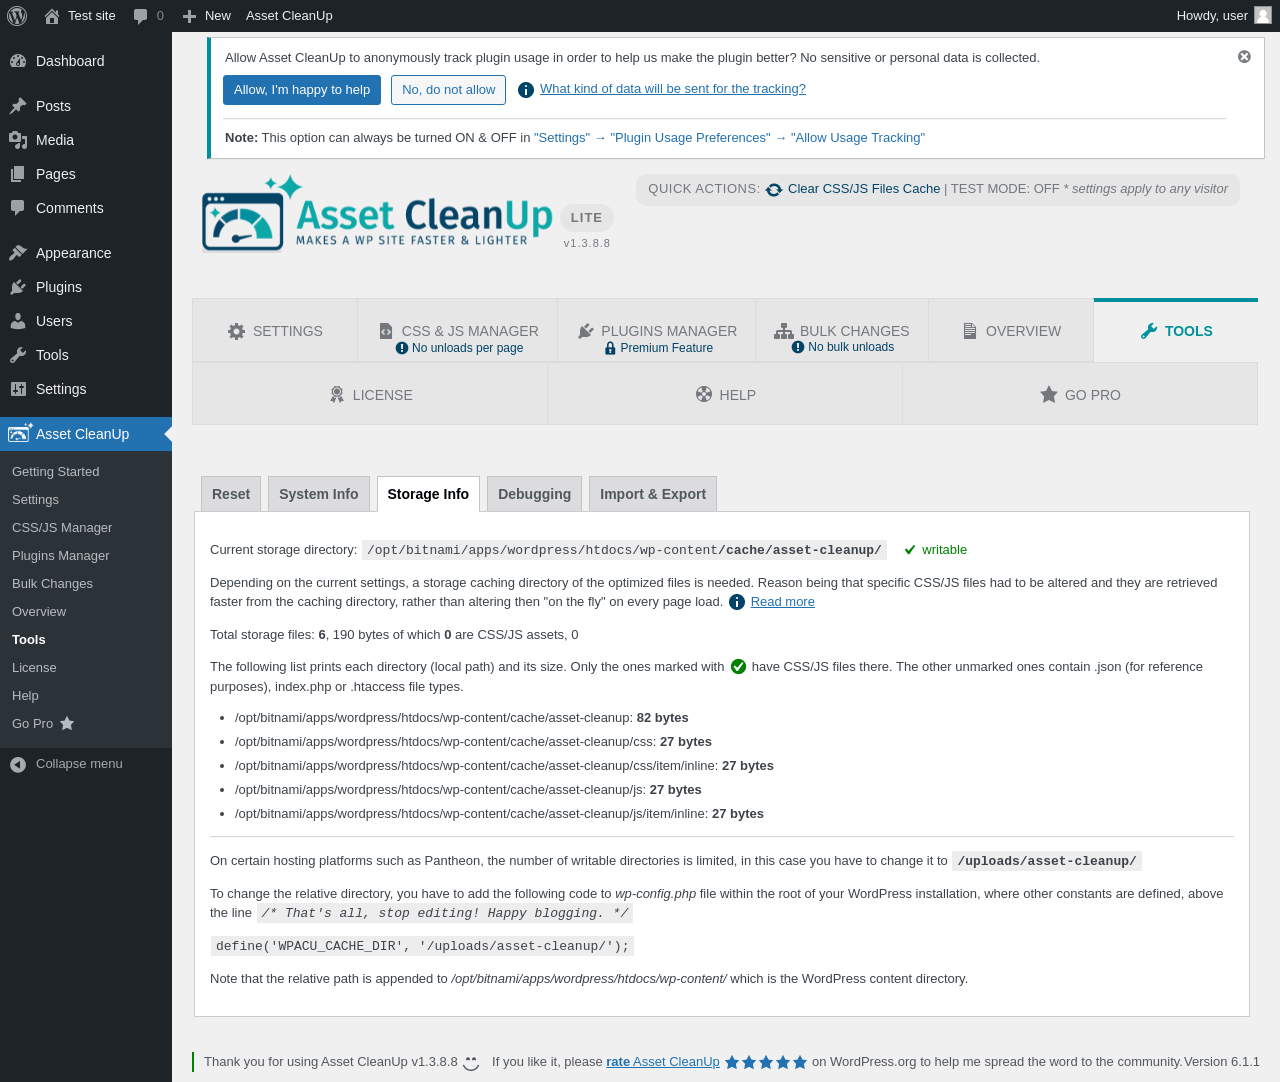Allow usage tracking with 'Allow, I'm happy to help'
The height and width of the screenshot is (1082, 1280).
pyautogui.click(x=302, y=90)
